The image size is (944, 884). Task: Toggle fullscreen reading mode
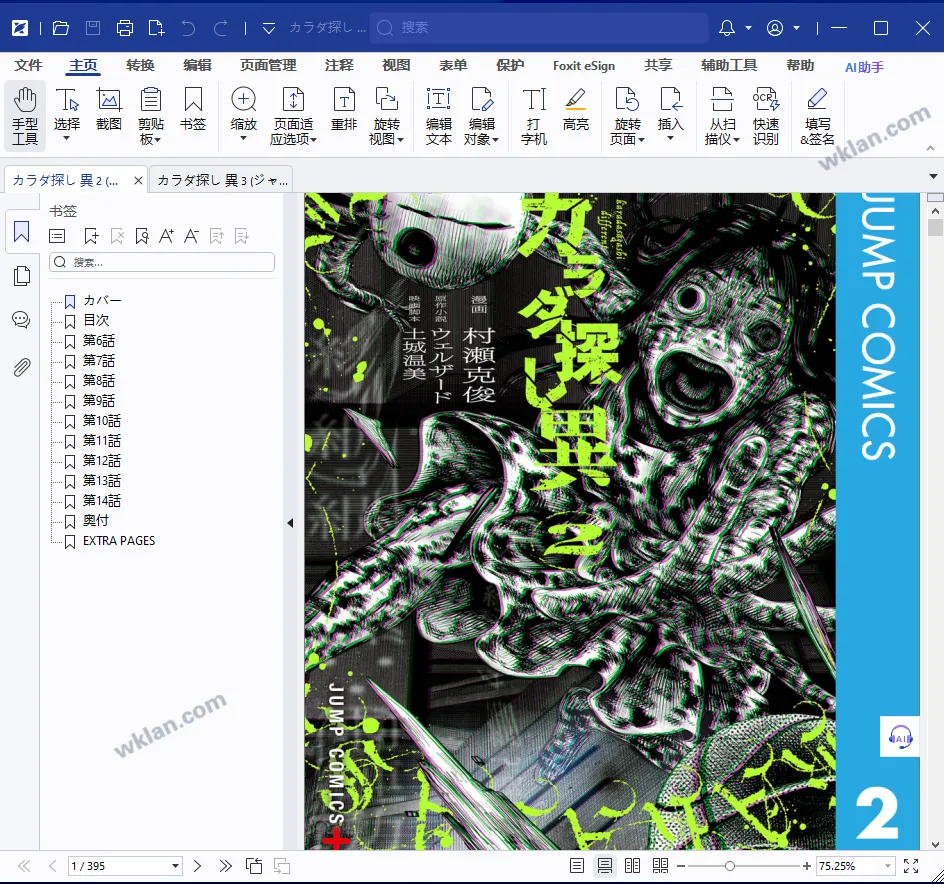click(x=911, y=866)
